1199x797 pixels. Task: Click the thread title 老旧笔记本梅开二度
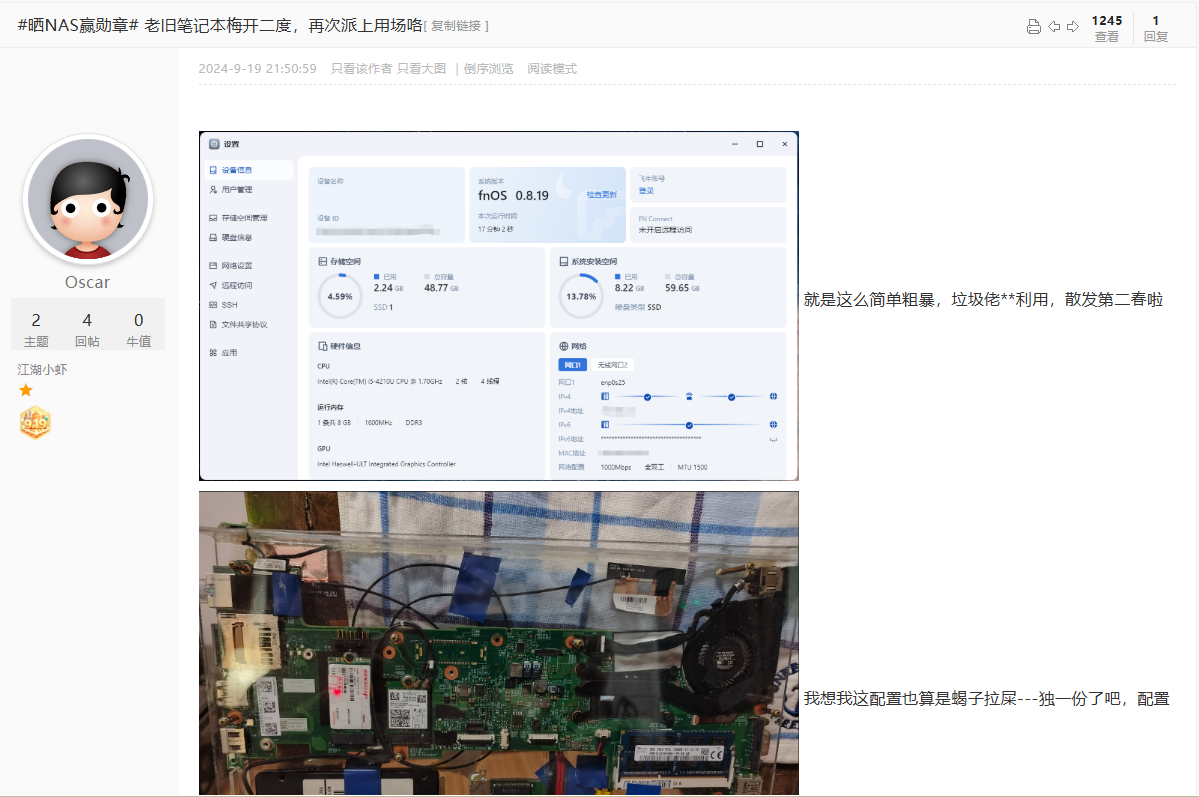(x=219, y=25)
